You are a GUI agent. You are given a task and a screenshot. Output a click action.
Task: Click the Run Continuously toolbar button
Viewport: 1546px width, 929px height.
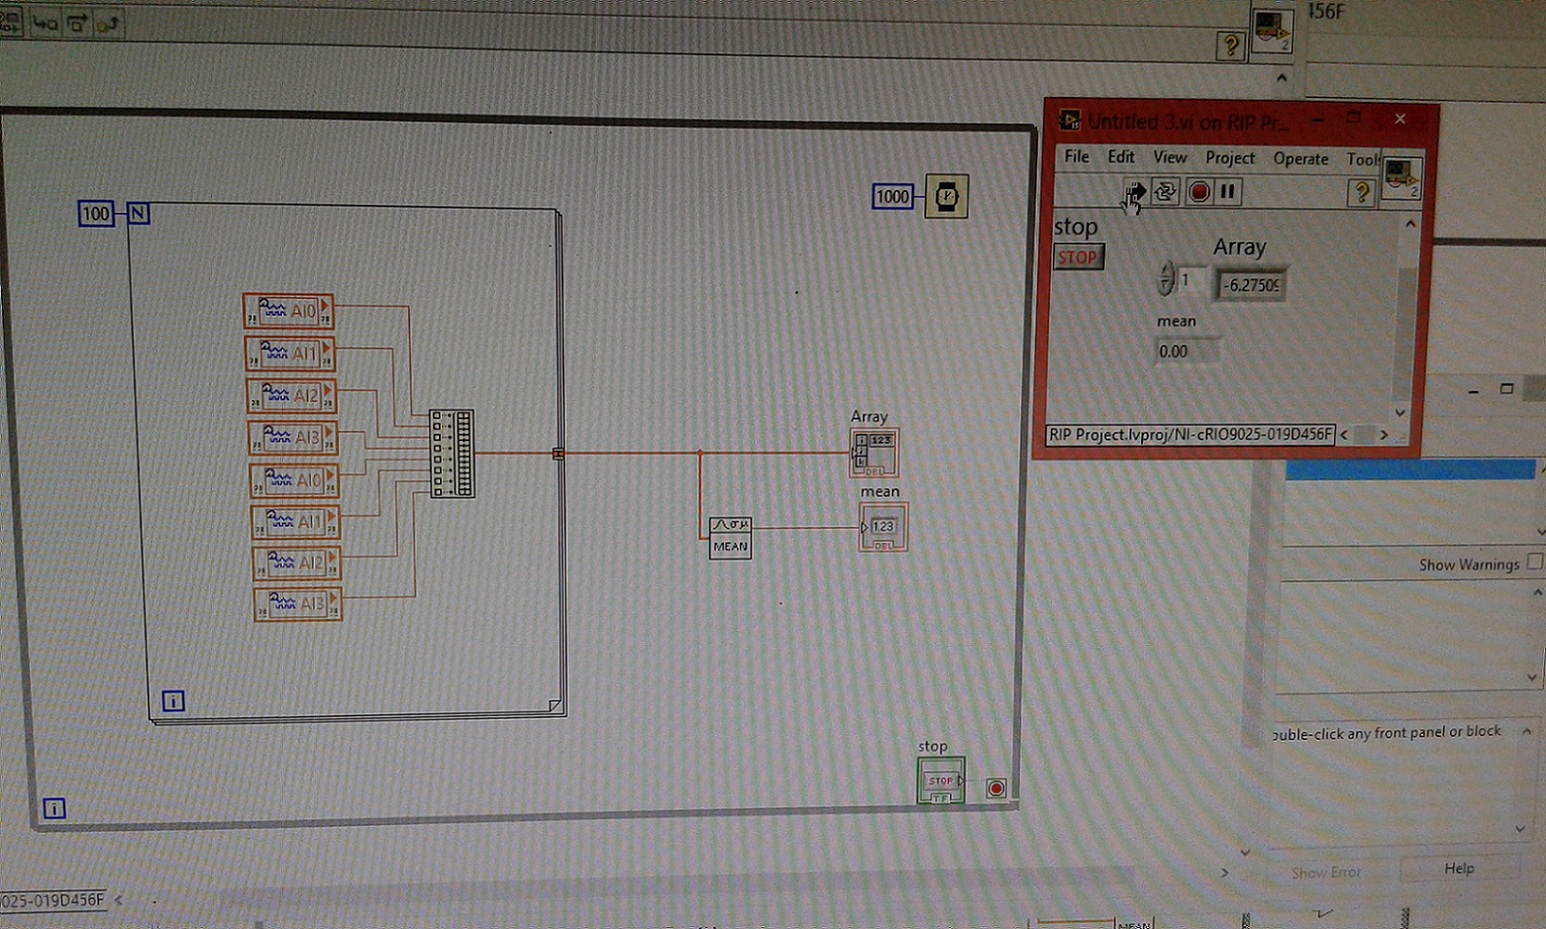[x=1166, y=191]
